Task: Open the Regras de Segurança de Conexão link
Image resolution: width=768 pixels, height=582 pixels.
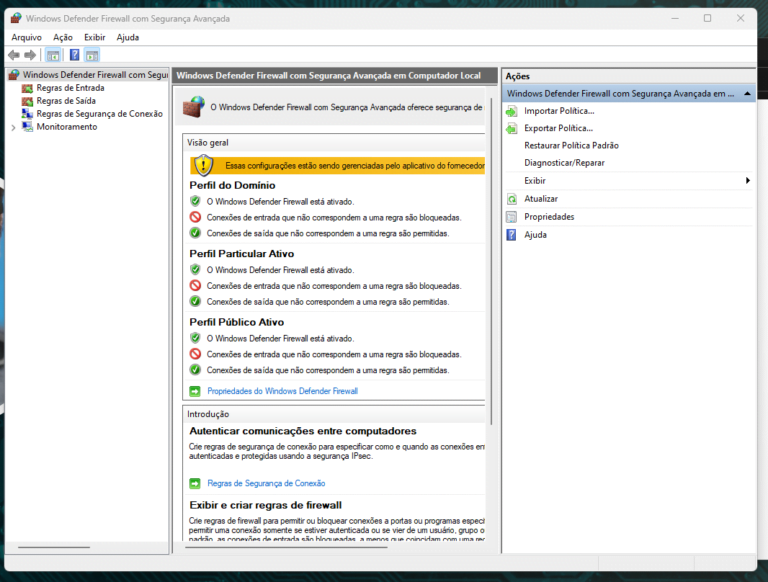Action: [266, 484]
